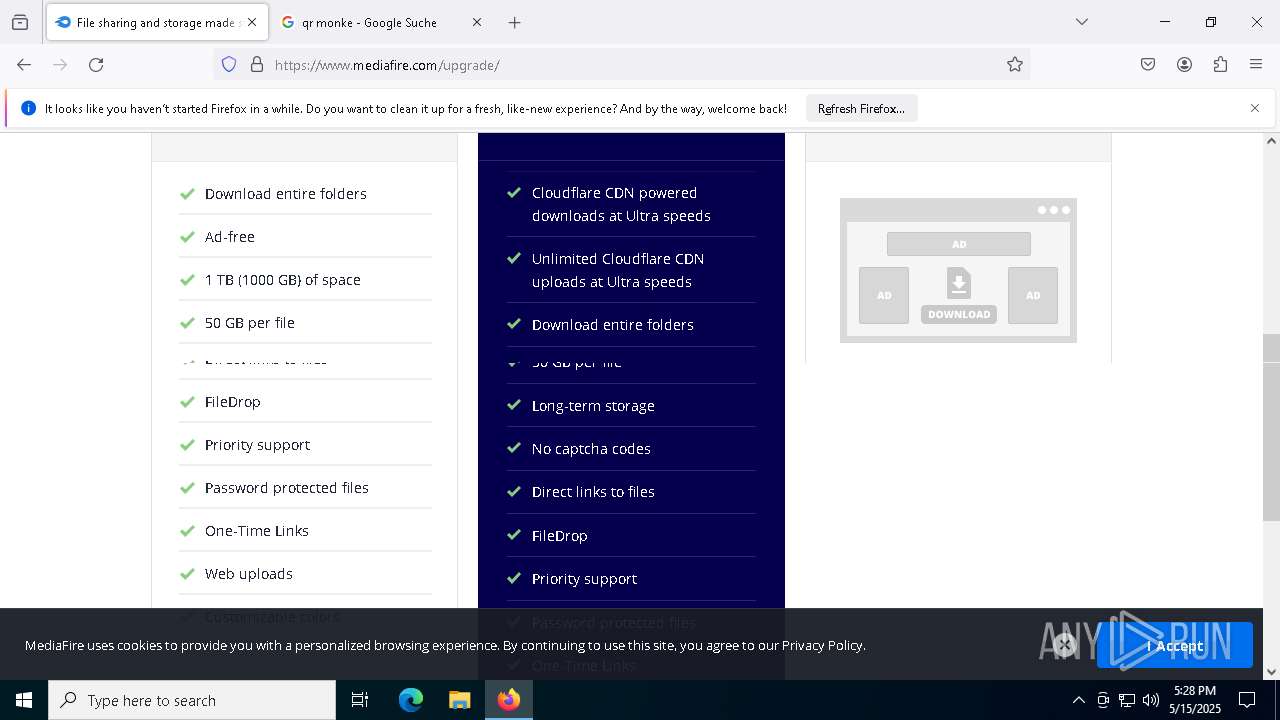Close the cookie banner with X icon
The height and width of the screenshot is (720, 1280).
tap(1065, 645)
